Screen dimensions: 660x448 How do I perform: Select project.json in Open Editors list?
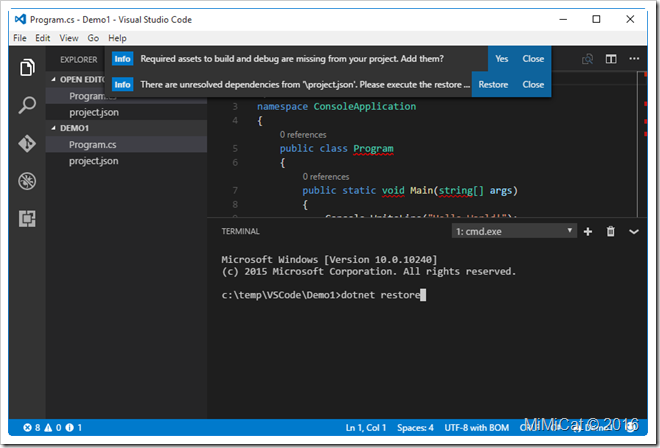pos(126,112)
